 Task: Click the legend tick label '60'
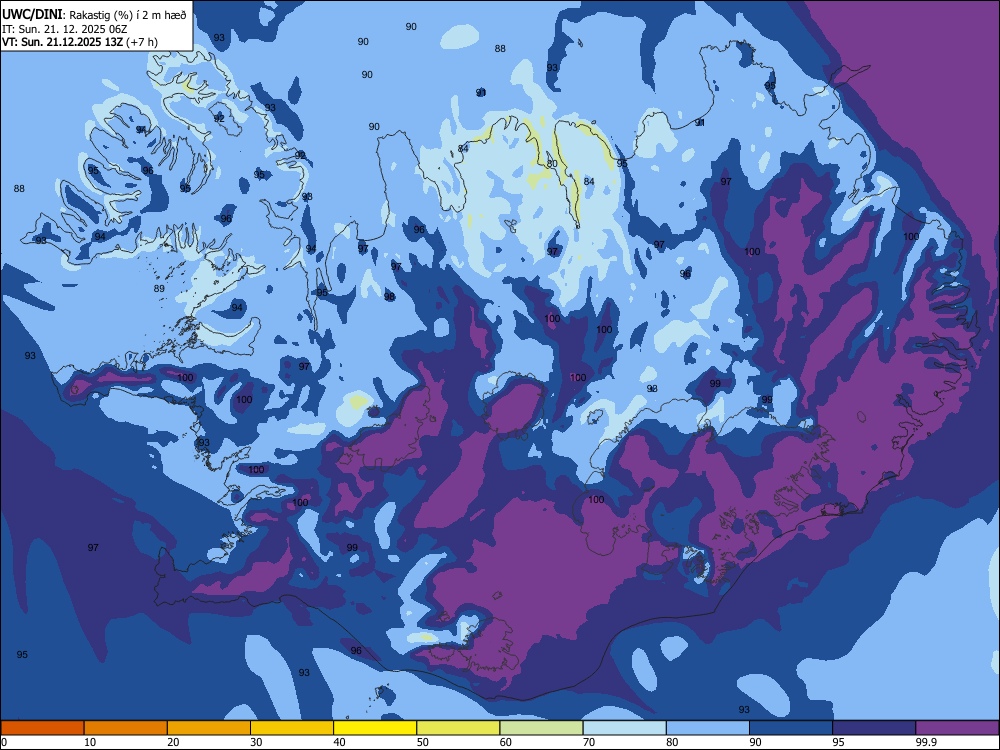pos(506,742)
